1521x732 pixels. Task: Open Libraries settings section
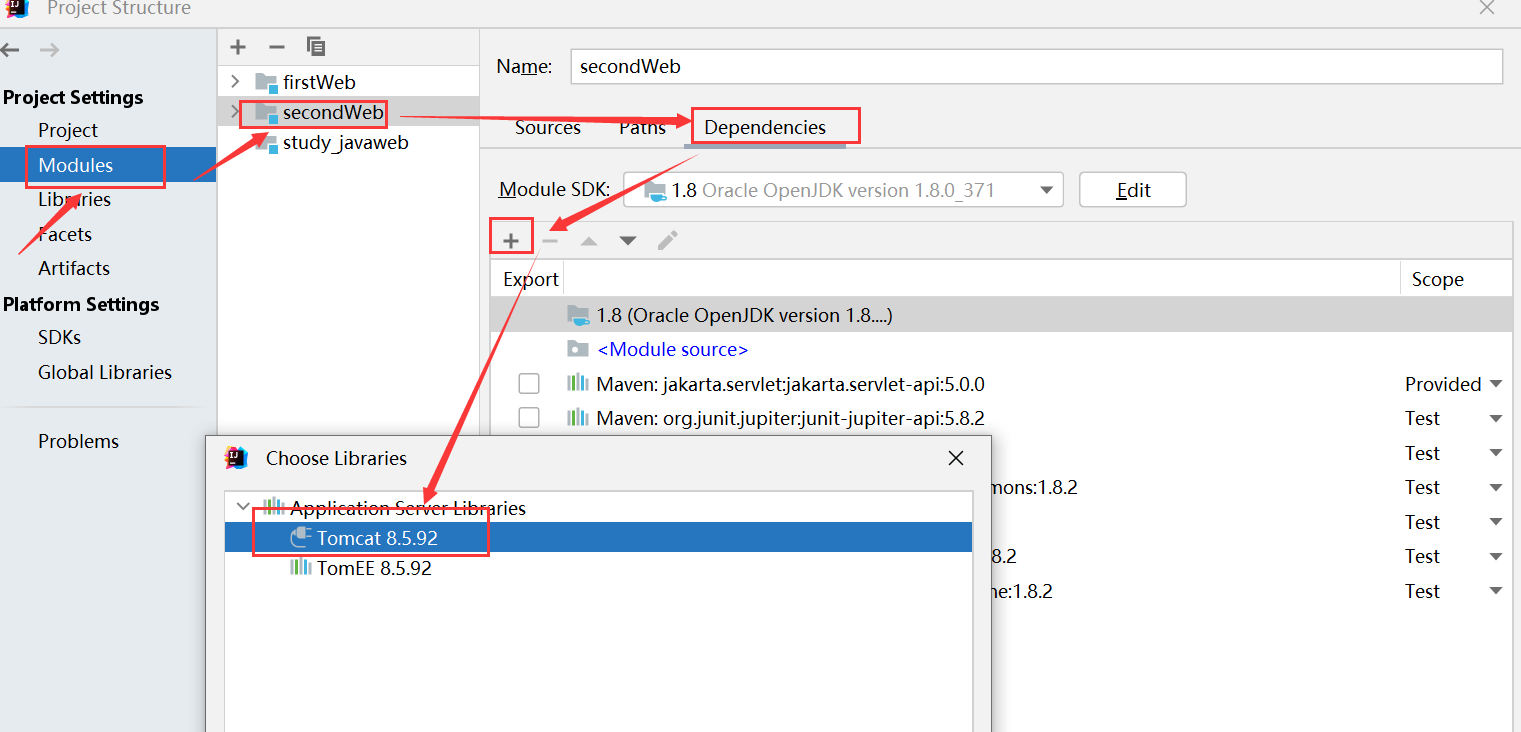[x=74, y=199]
